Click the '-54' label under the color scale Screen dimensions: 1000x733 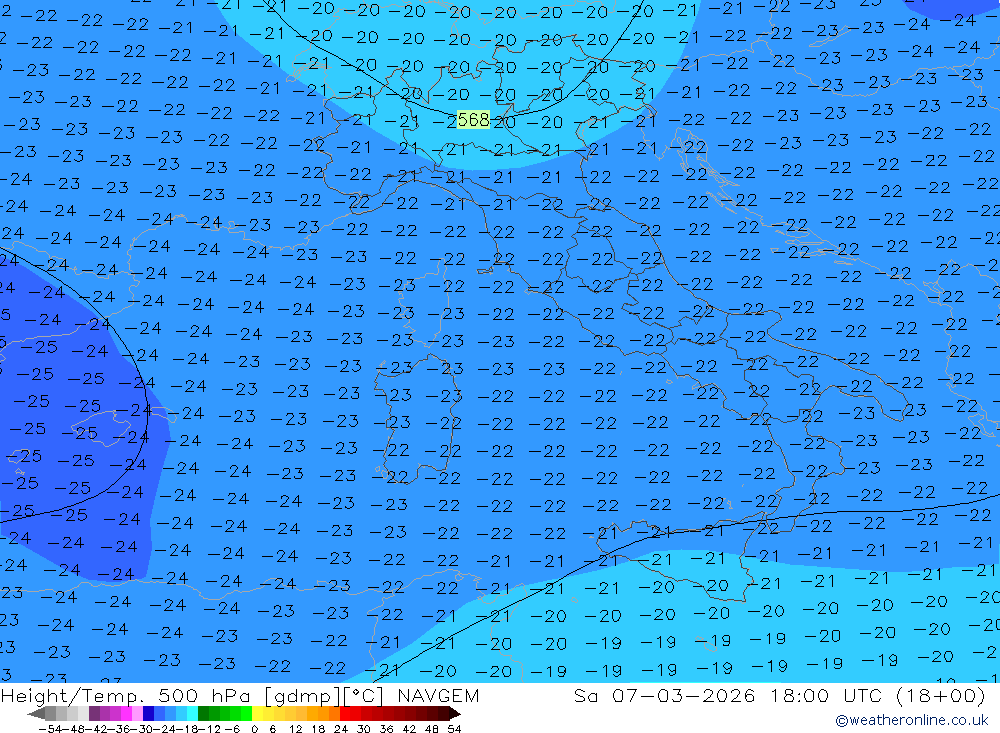(50, 729)
